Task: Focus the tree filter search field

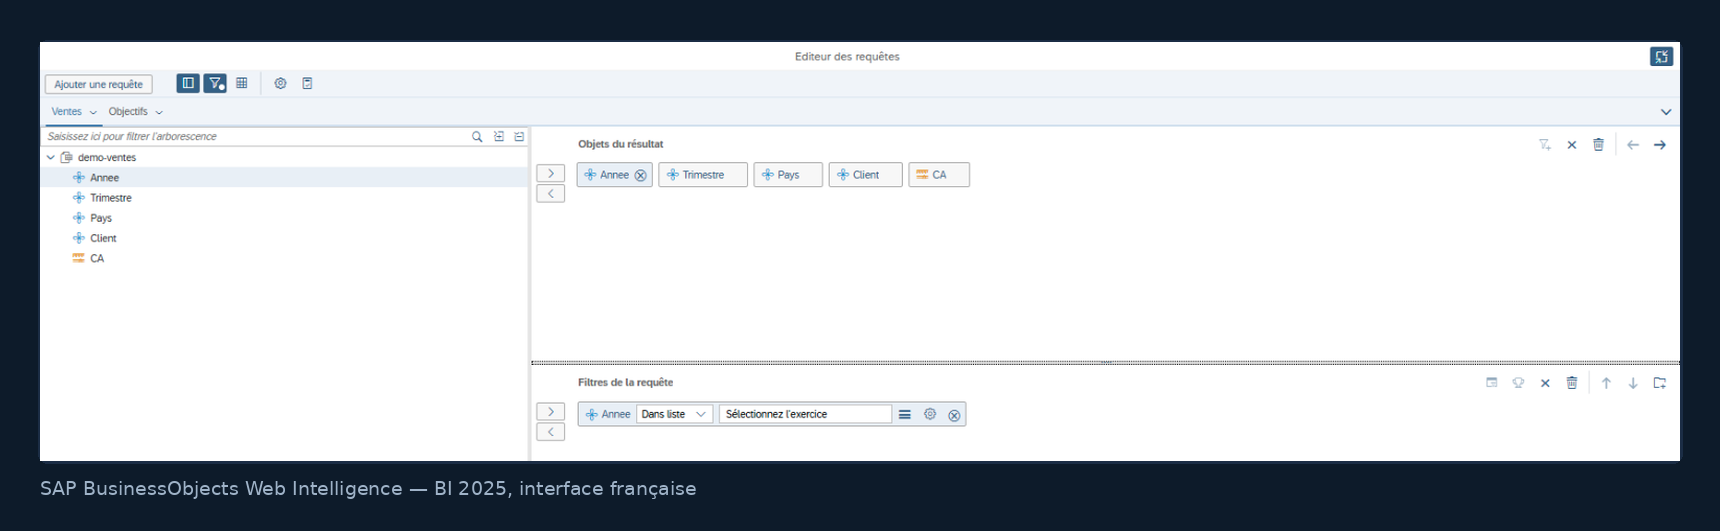Action: point(256,136)
